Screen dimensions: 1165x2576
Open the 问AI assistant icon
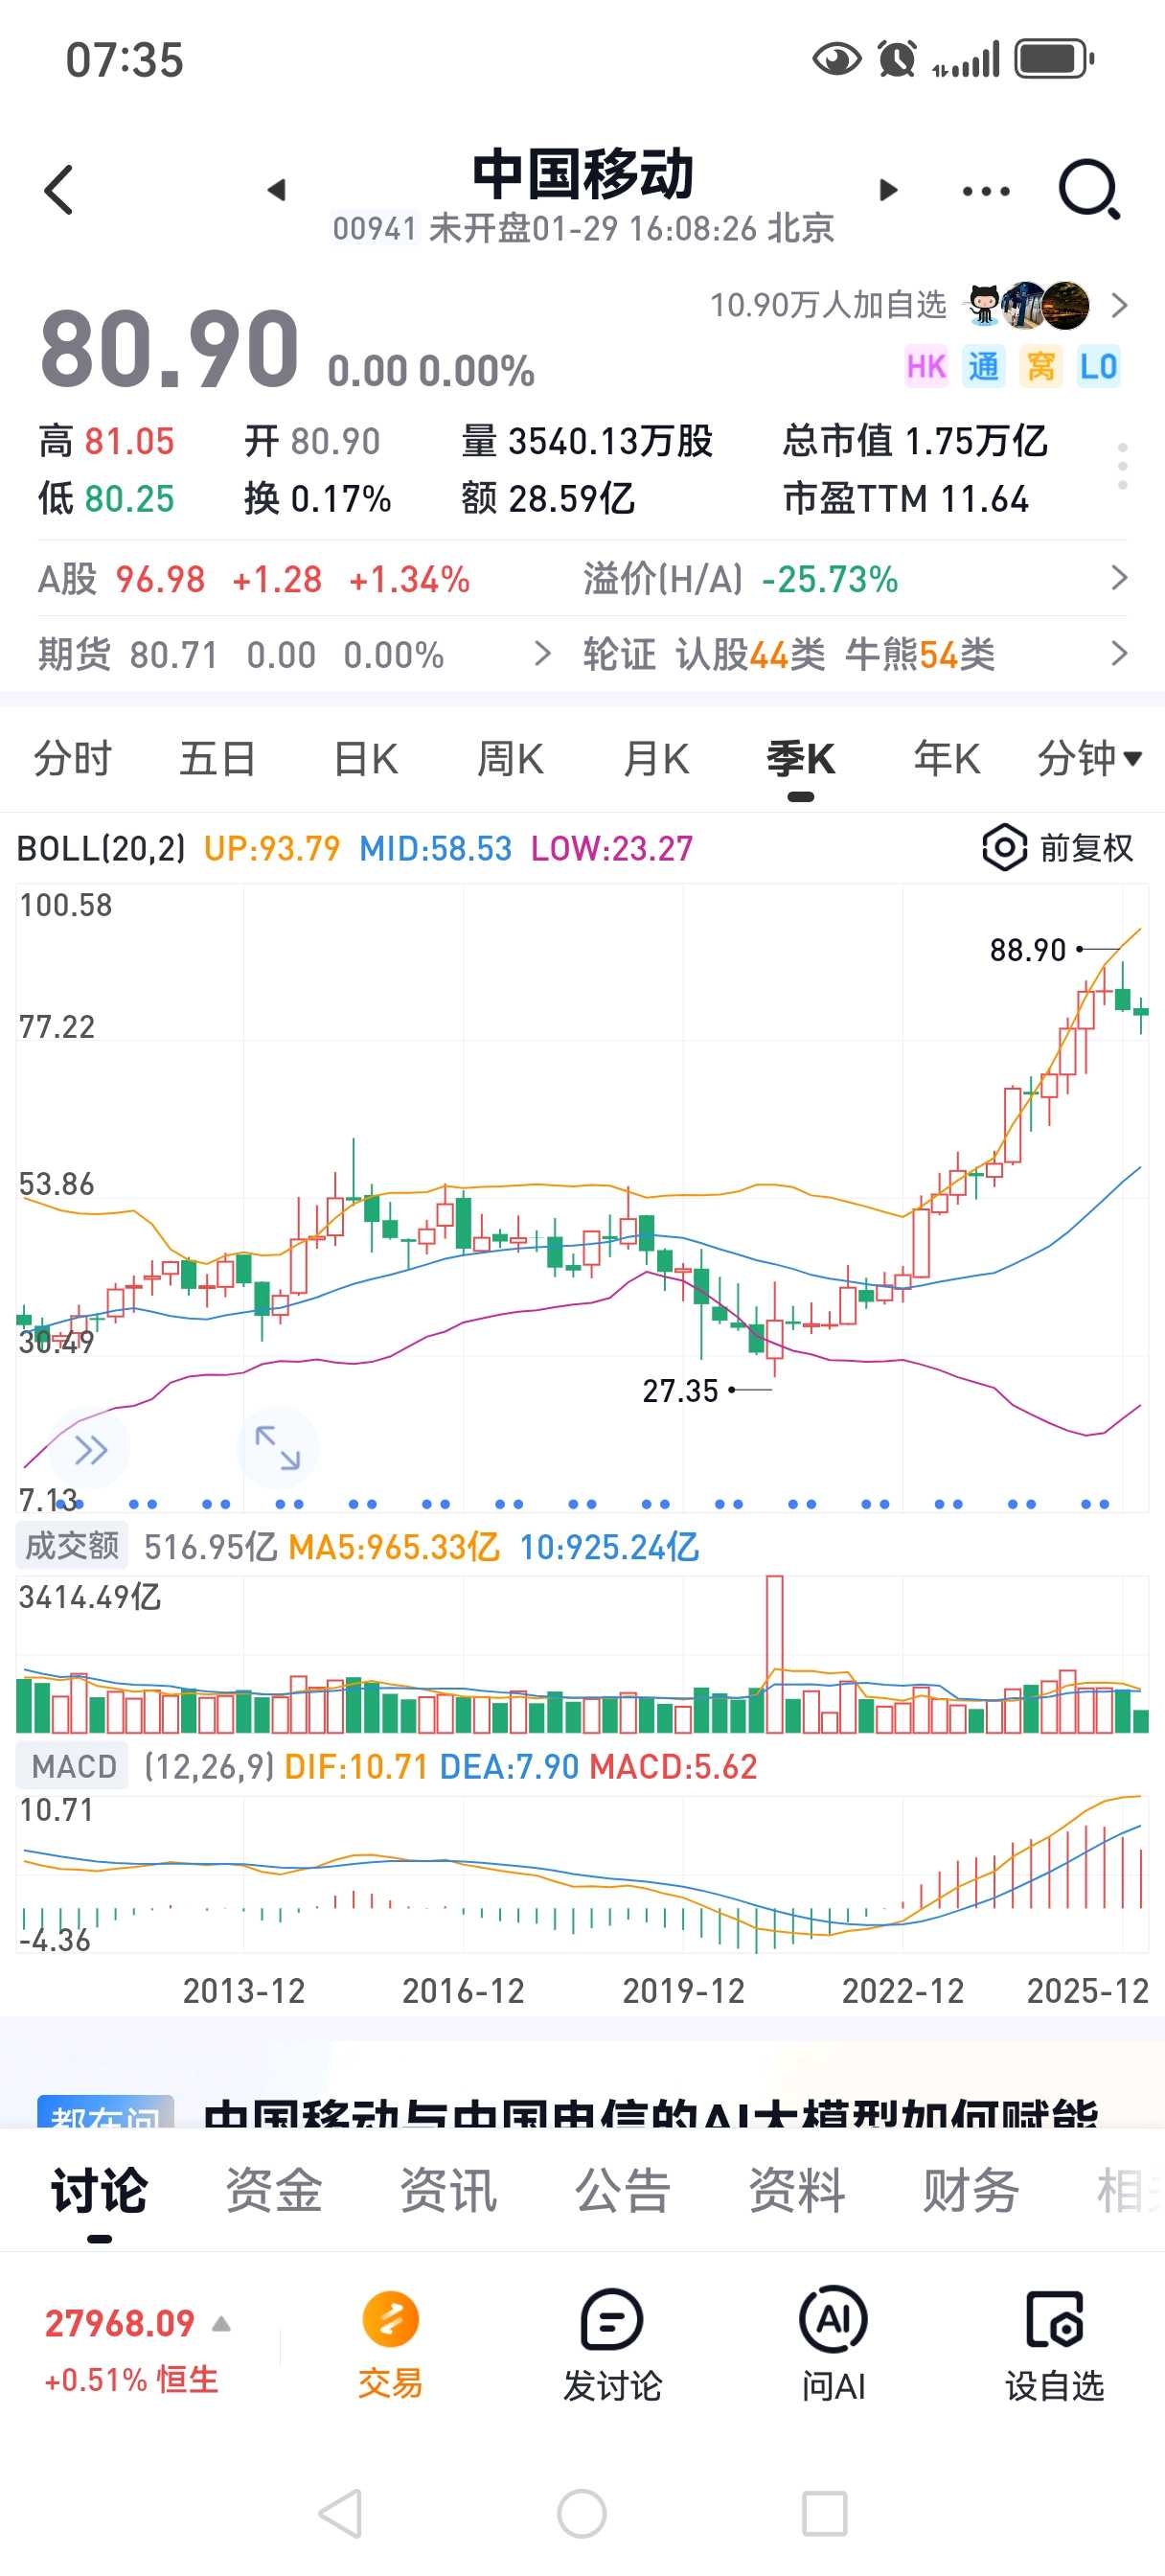tap(833, 2319)
